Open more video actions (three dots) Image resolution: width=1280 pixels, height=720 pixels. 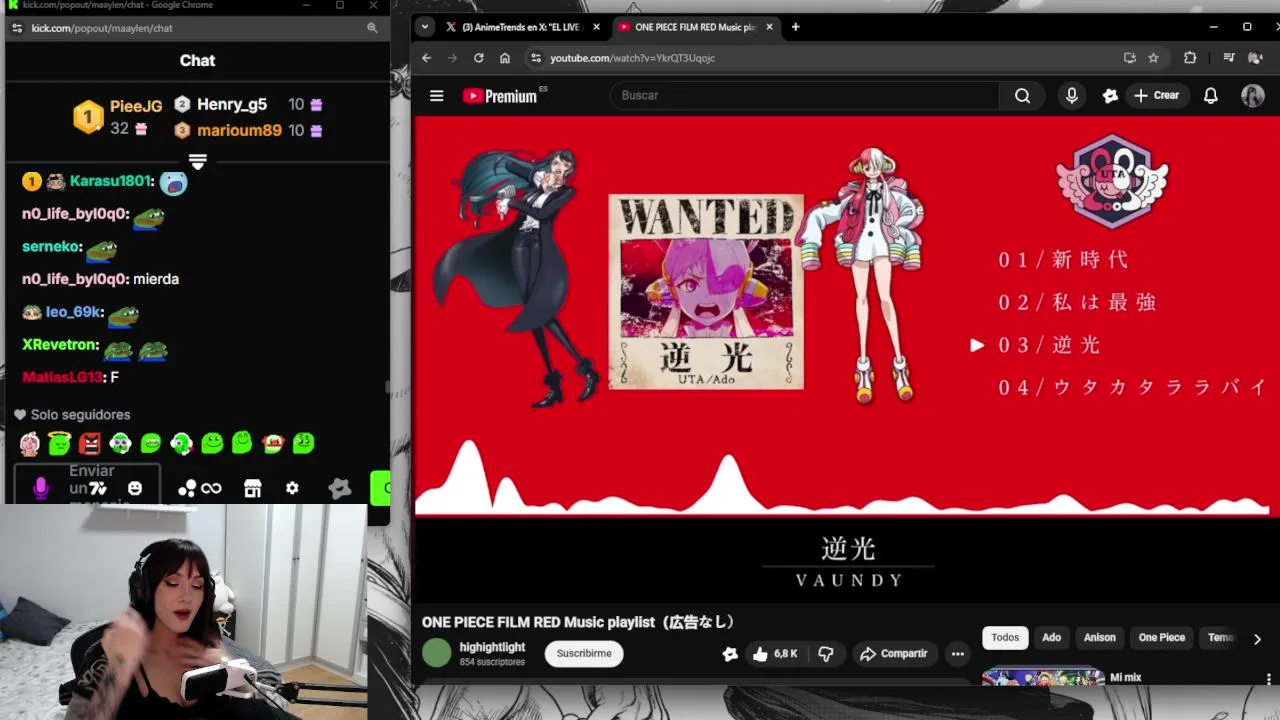tap(957, 654)
